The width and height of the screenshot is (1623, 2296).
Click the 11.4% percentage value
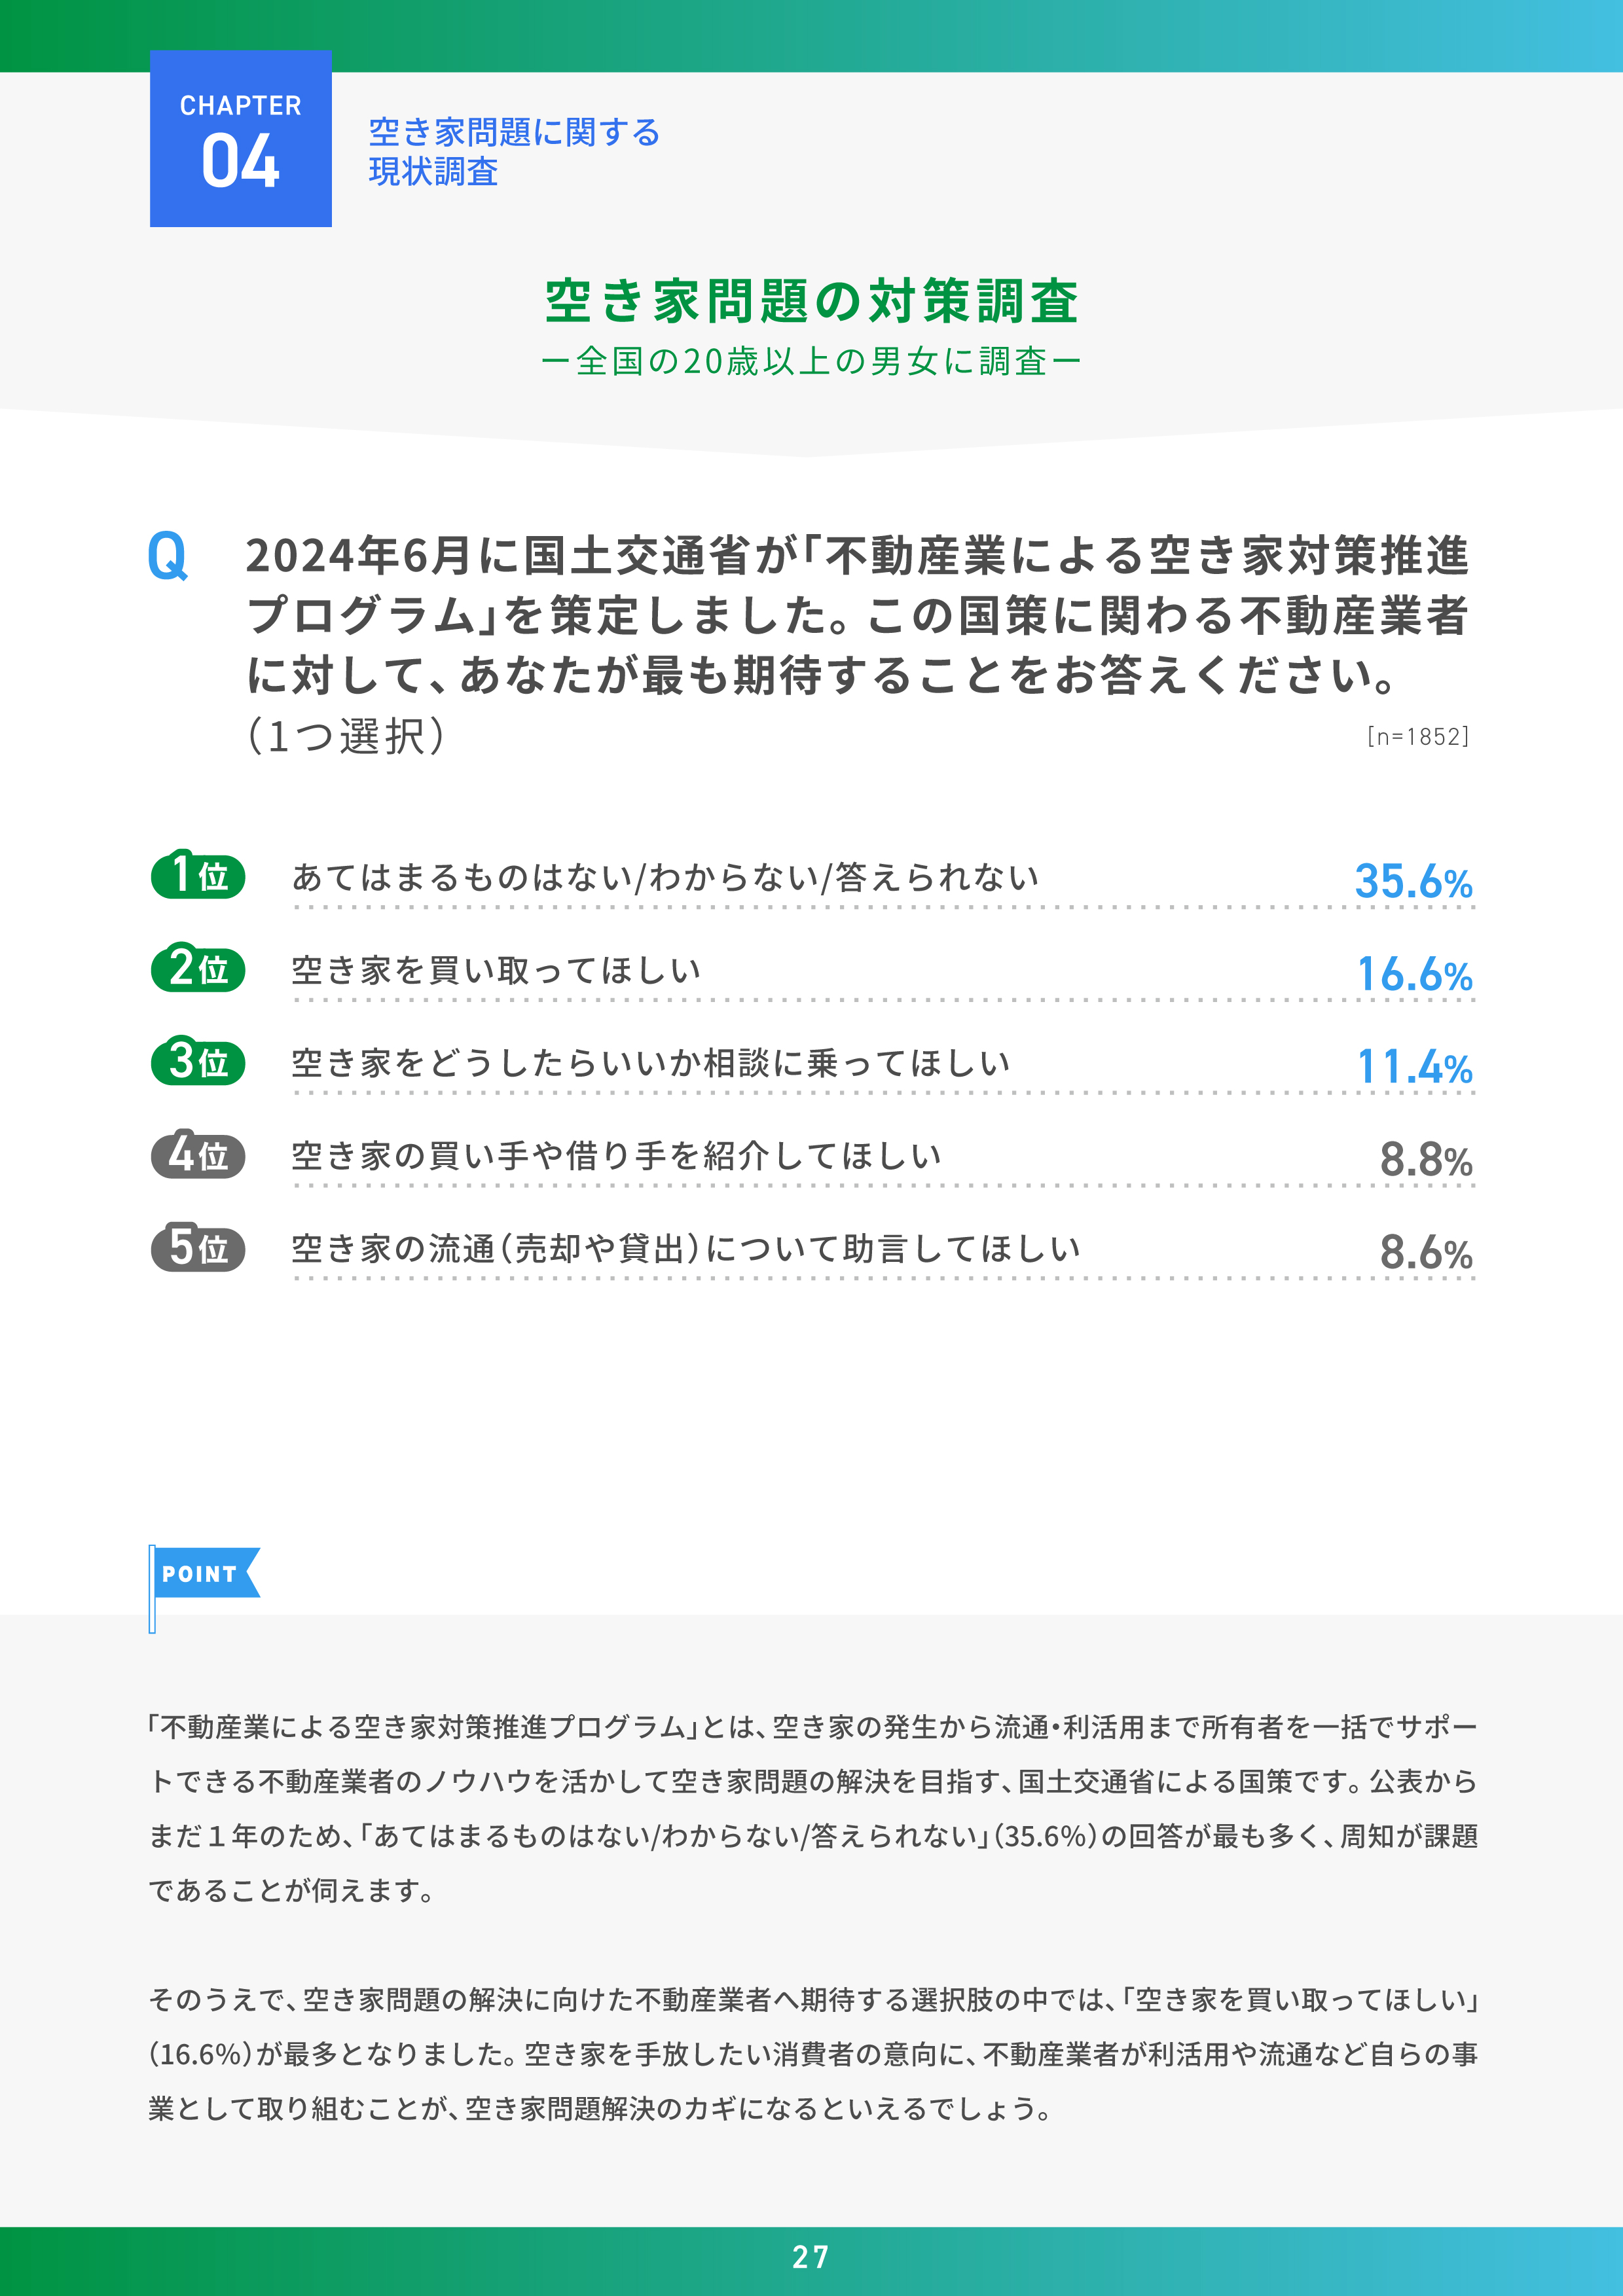1414,1068
